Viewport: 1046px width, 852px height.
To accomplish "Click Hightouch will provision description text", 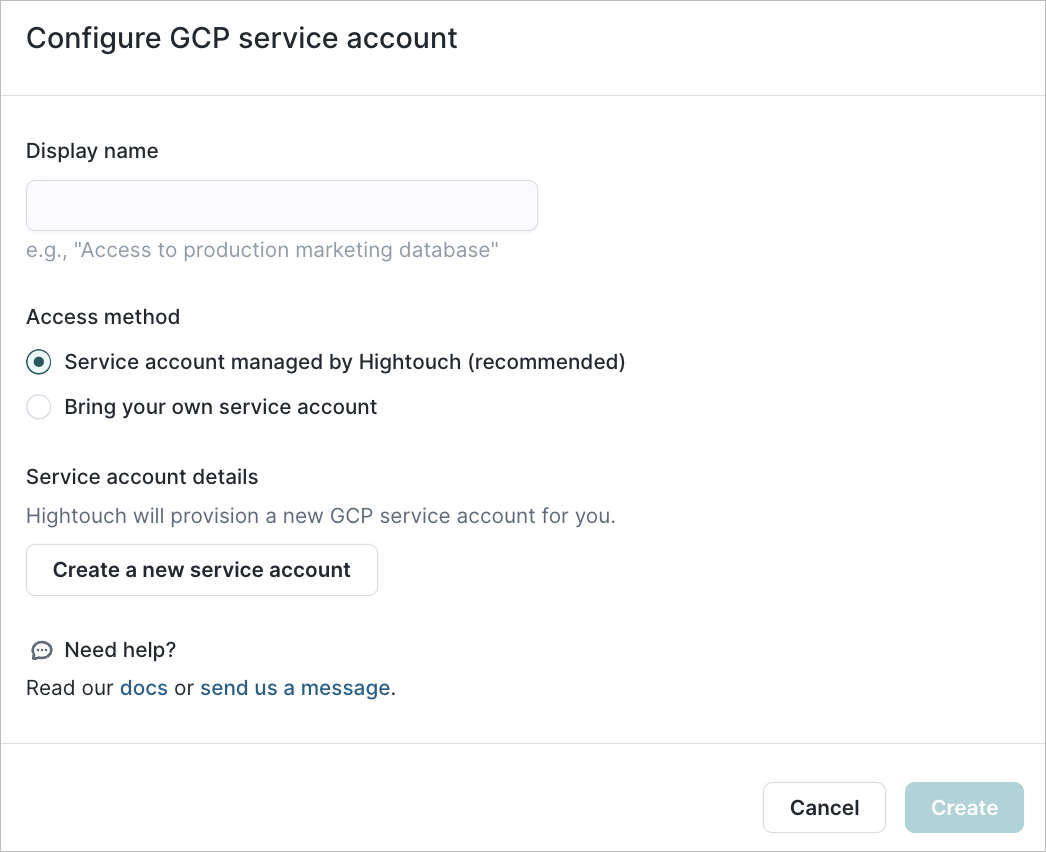I will pos(321,516).
